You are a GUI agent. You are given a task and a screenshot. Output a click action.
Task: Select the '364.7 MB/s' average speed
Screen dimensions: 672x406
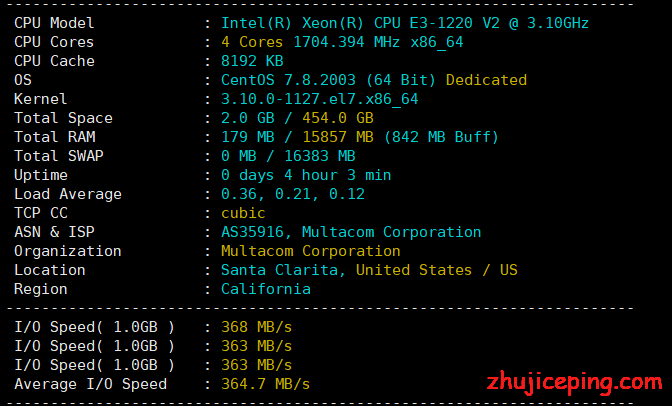265,384
